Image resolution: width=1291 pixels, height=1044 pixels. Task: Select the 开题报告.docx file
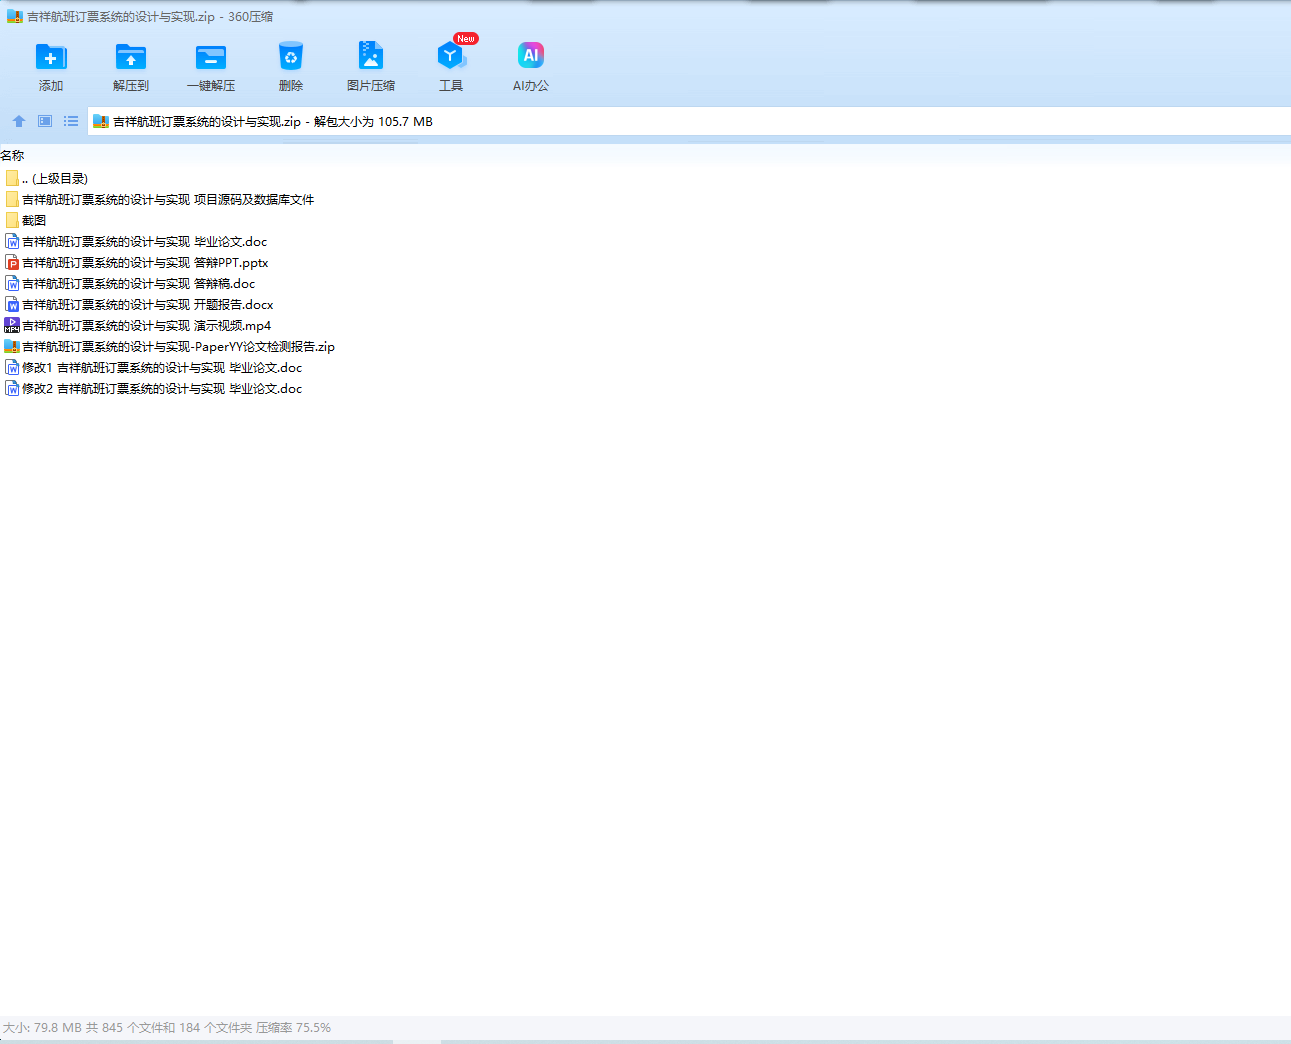point(139,304)
